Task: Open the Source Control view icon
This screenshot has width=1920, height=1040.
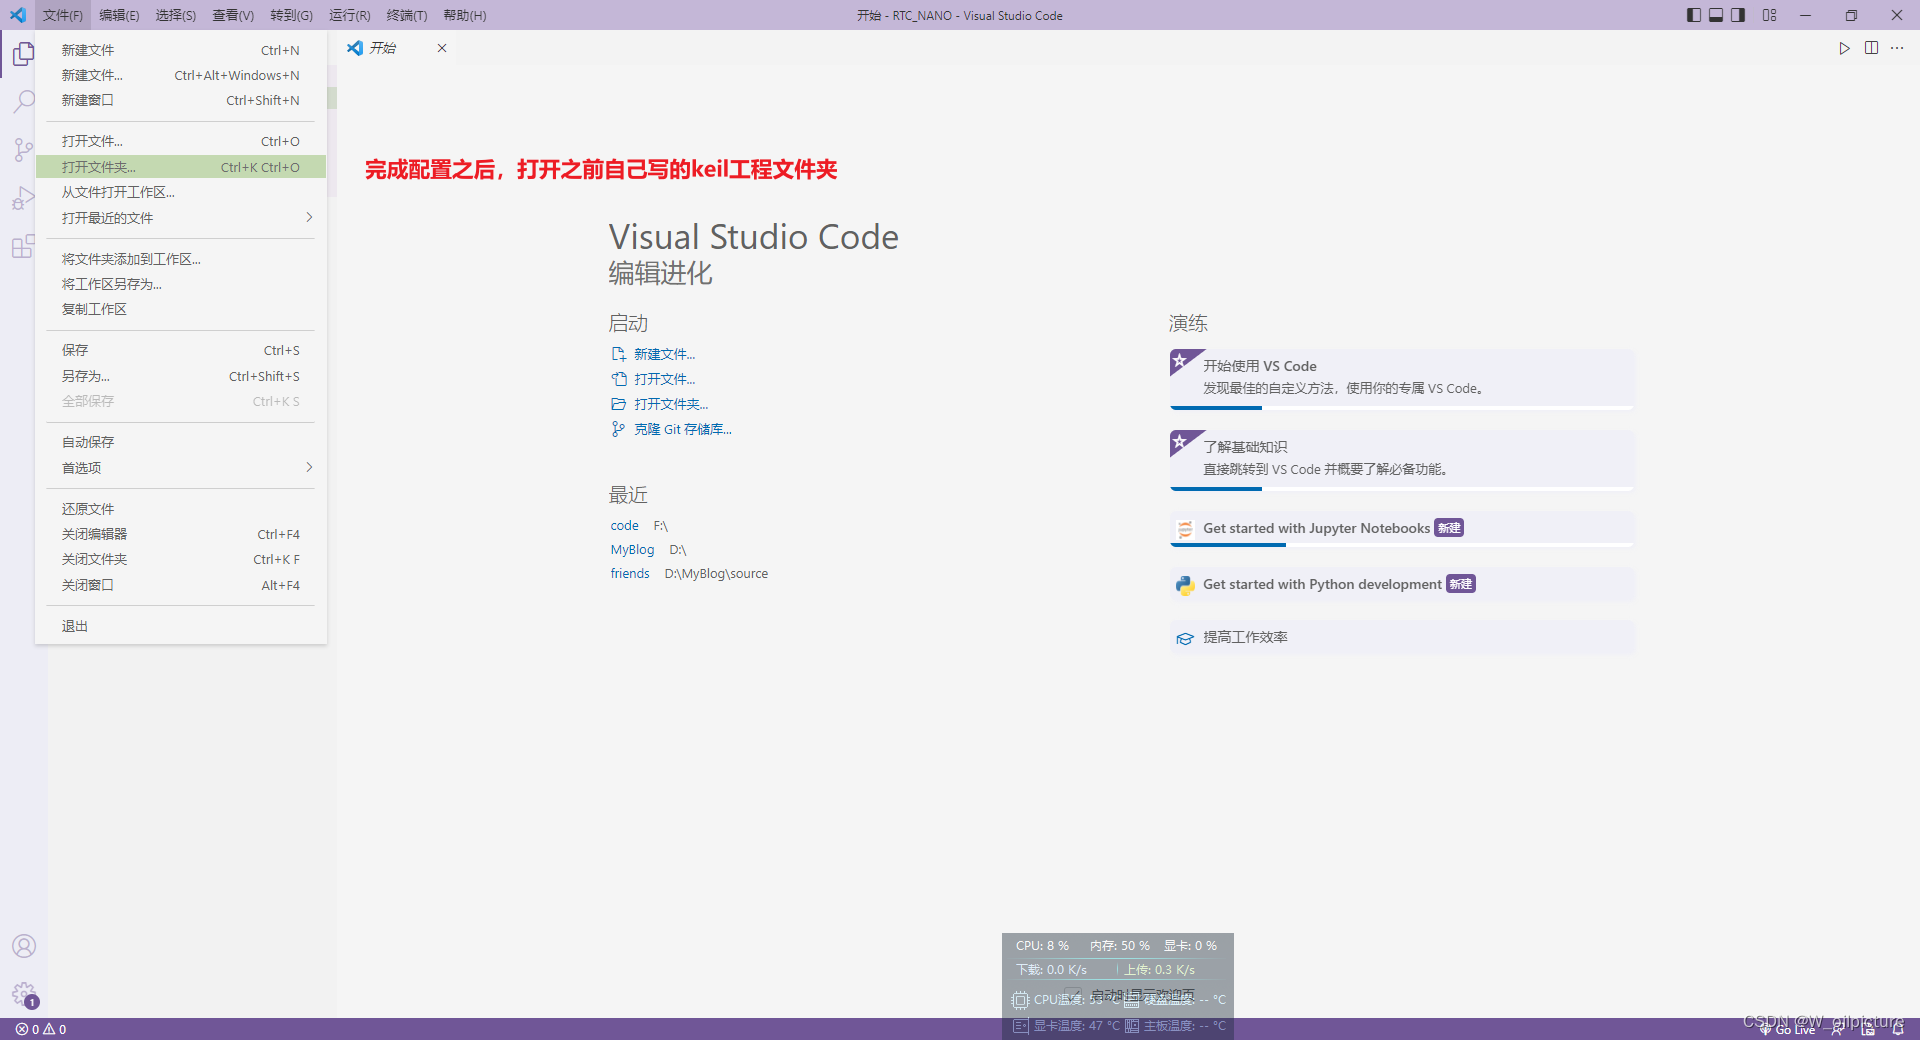Action: point(23,150)
